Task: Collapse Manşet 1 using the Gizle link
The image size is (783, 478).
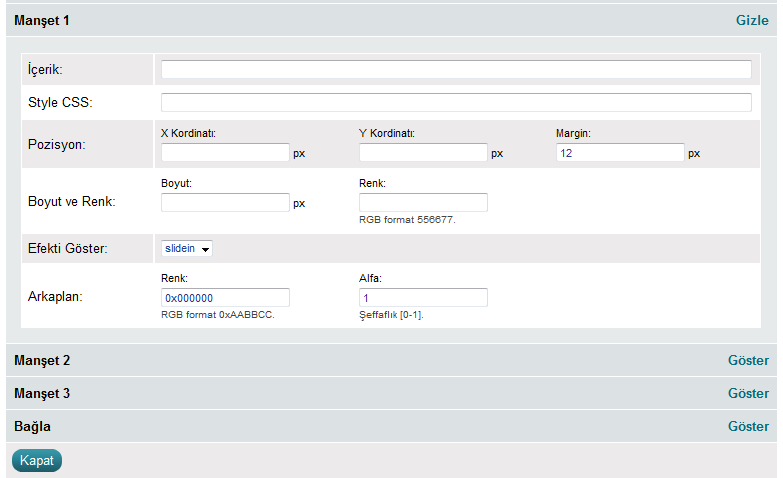Action: tap(751, 20)
